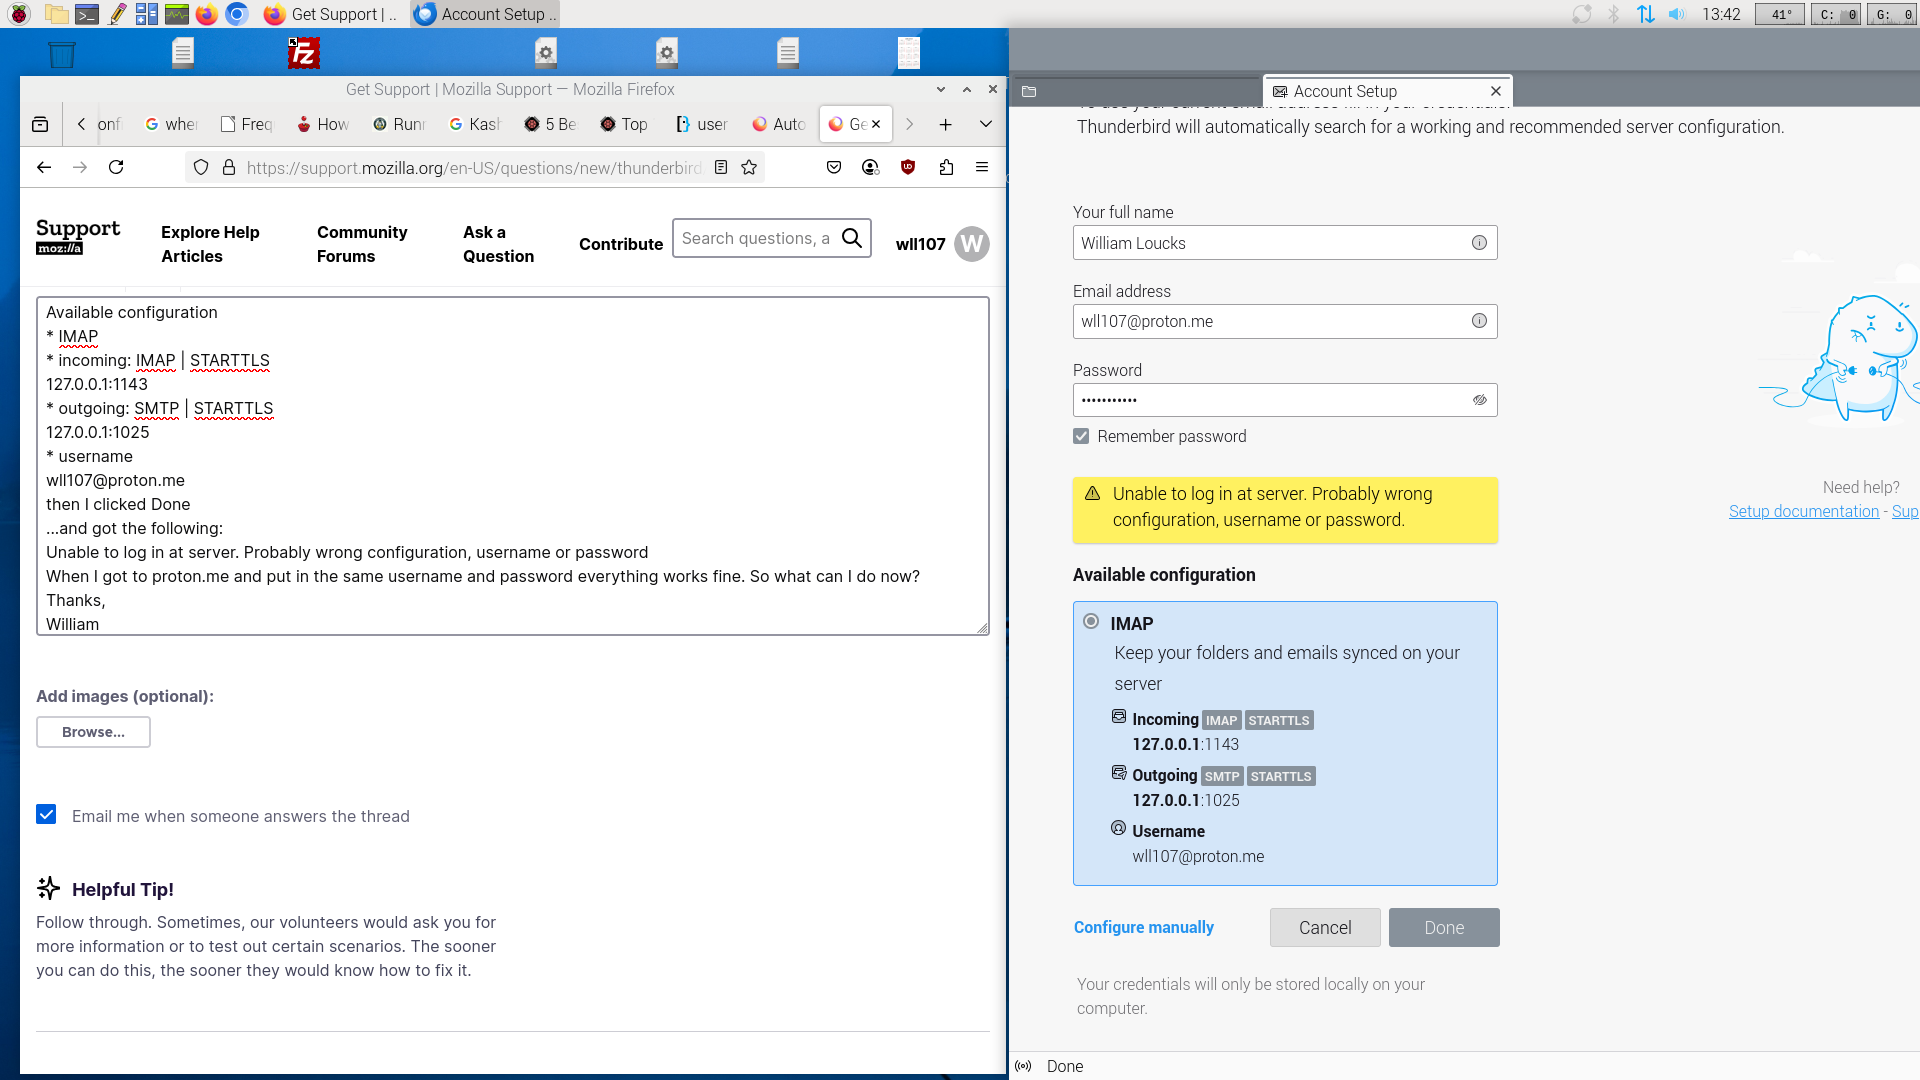Open the Wastebasket on the desktop

62,53
